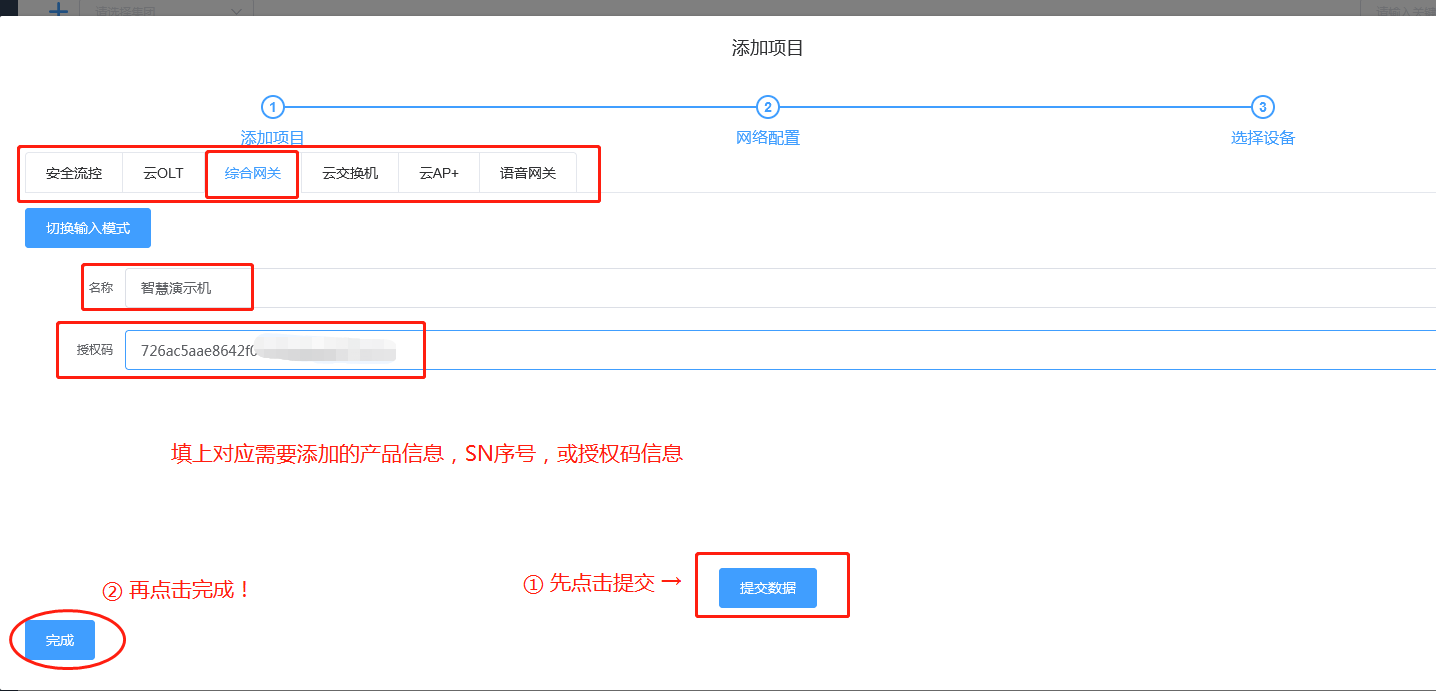
Task: Switch to the 云AP+ tab
Action: pyautogui.click(x=439, y=173)
